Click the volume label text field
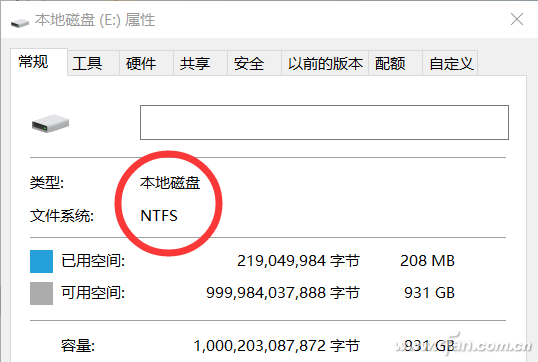Viewport: 538px width, 362px height. (x=324, y=122)
